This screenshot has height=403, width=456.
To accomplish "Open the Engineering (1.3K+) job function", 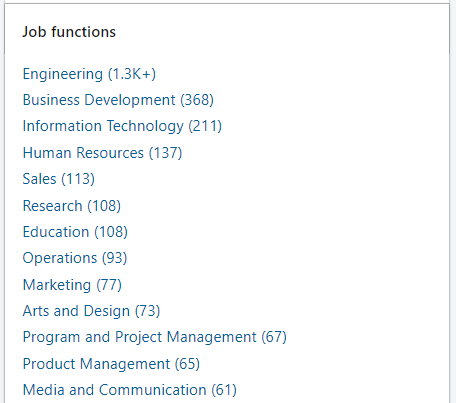I will [x=89, y=74].
